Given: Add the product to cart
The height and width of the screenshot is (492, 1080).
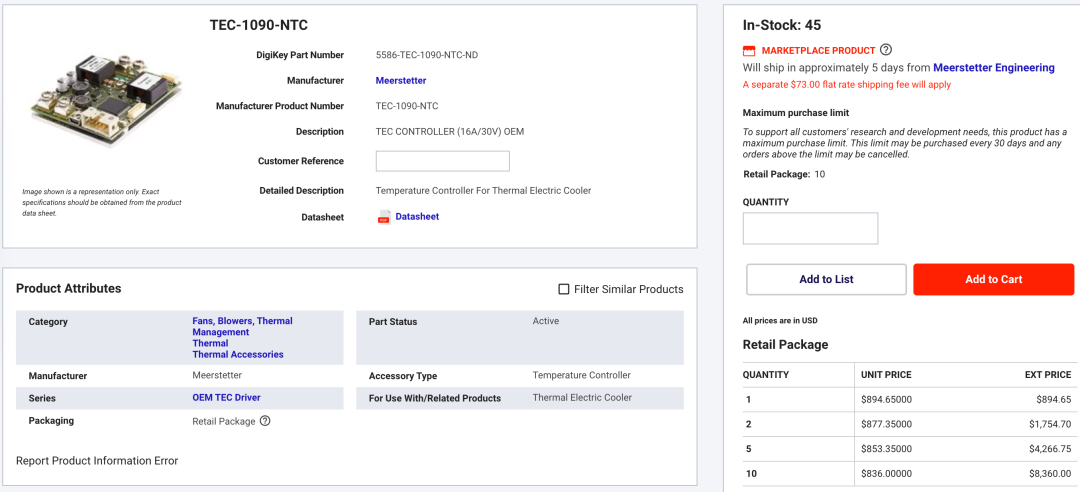Looking at the screenshot, I should [x=993, y=279].
